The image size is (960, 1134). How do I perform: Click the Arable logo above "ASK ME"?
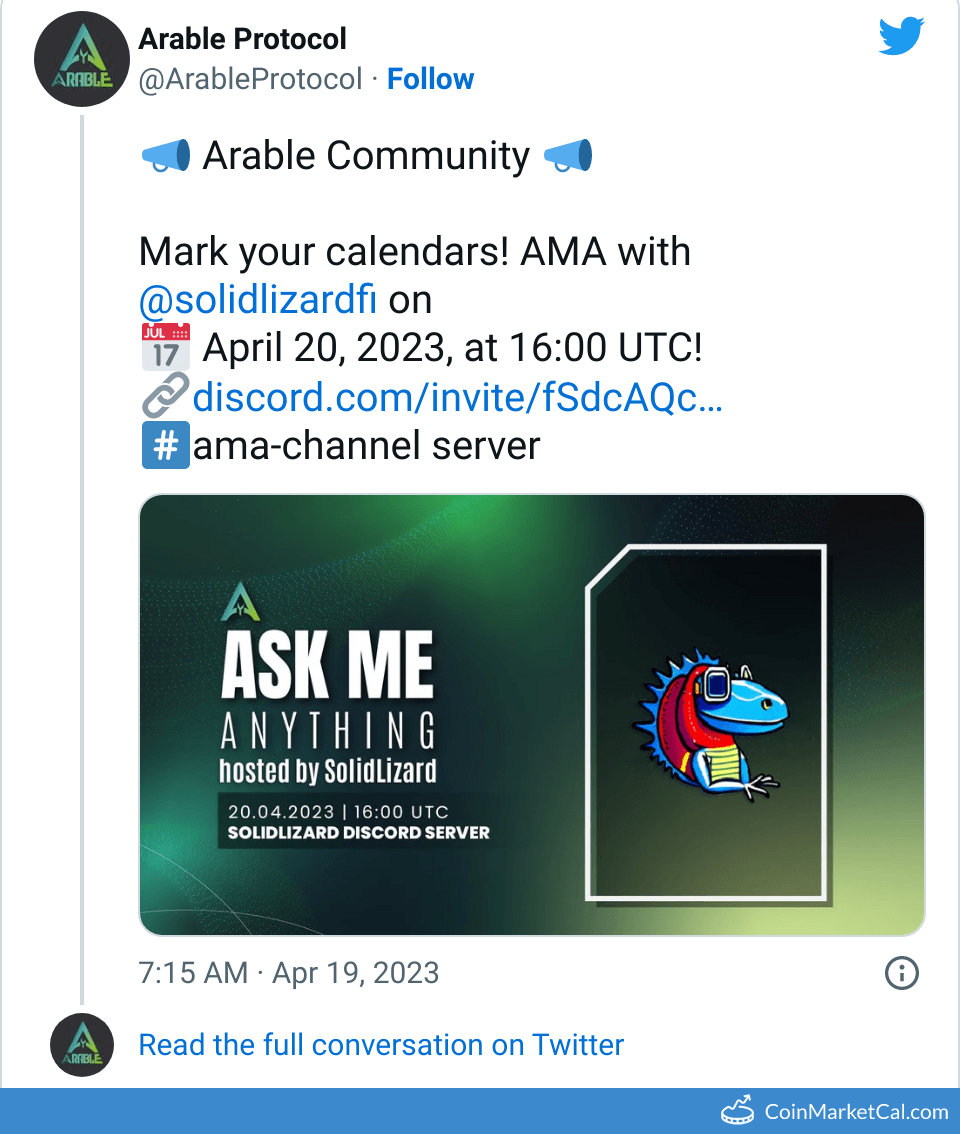(240, 600)
